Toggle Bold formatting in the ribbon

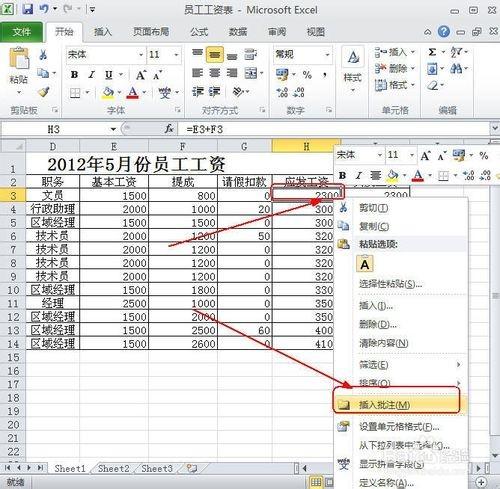(x=74, y=75)
